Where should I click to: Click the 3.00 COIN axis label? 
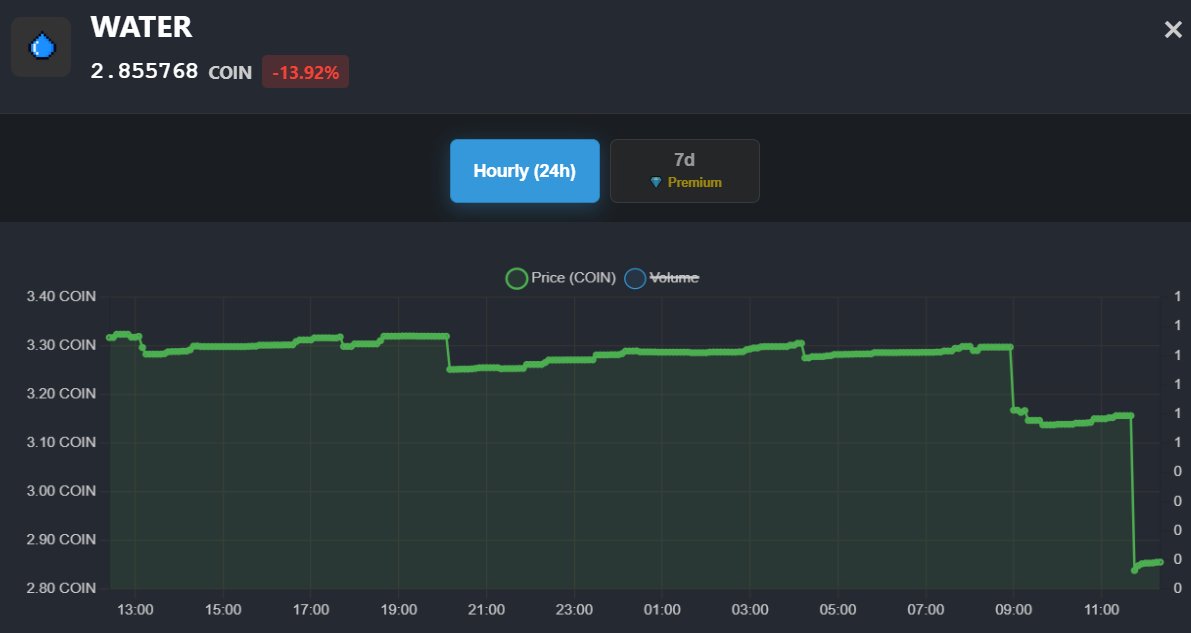tap(62, 491)
